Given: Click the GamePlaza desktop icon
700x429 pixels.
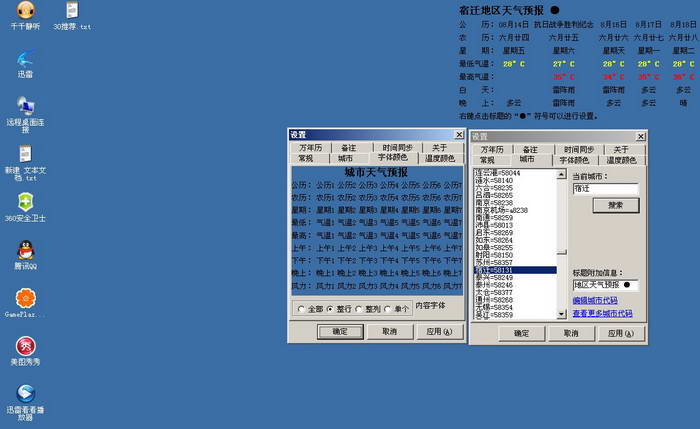Looking at the screenshot, I should click(x=25, y=298).
